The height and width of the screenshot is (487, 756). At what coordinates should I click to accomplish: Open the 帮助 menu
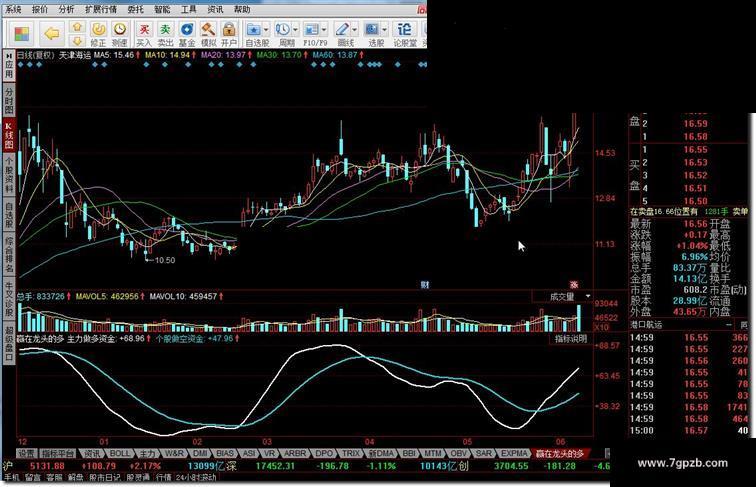[242, 9]
